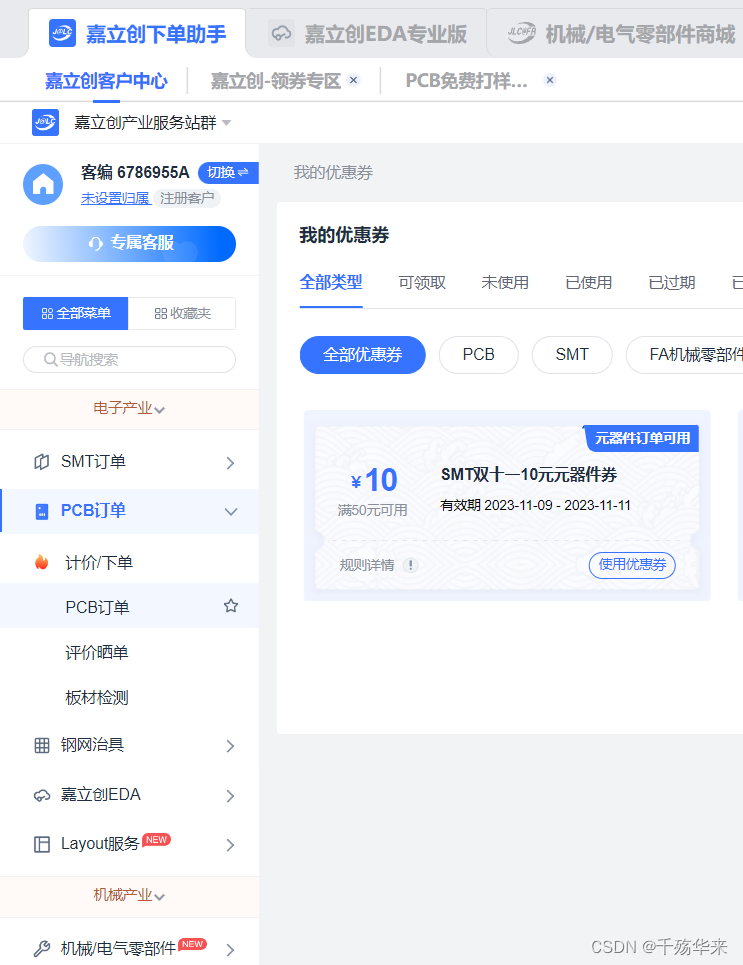Open the 嘉立创-领券专区 tab
This screenshot has width=743, height=965.
[x=276, y=81]
